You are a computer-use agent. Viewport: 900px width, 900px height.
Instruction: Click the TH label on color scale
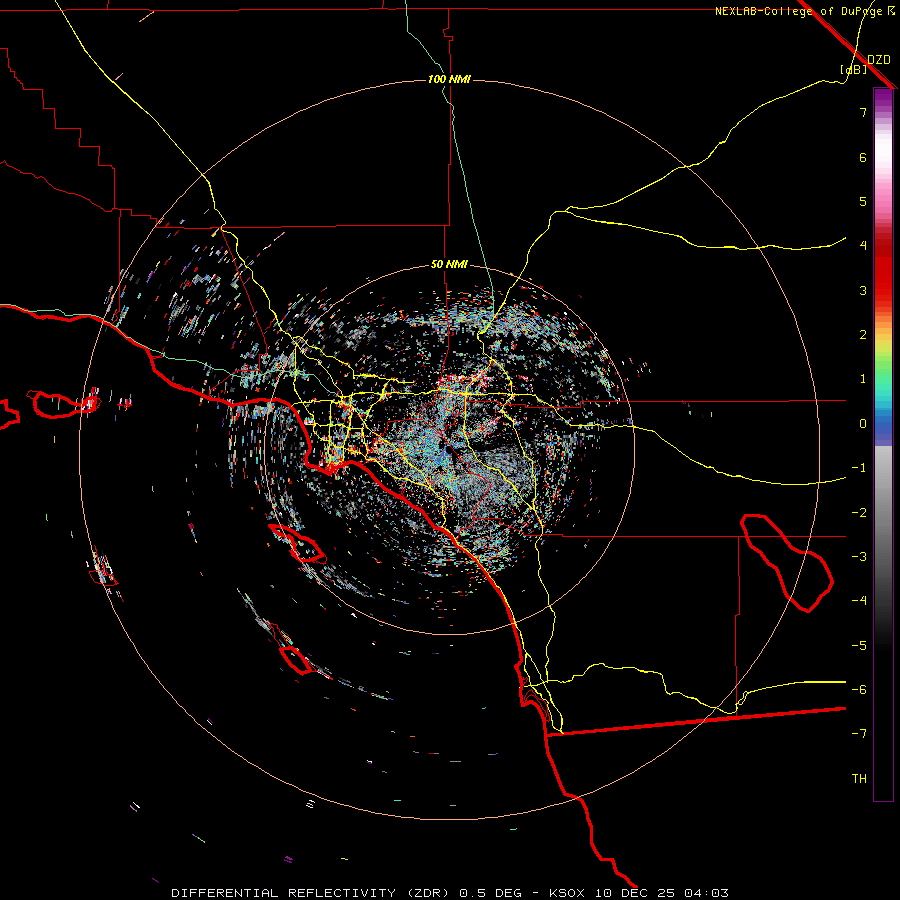point(859,779)
